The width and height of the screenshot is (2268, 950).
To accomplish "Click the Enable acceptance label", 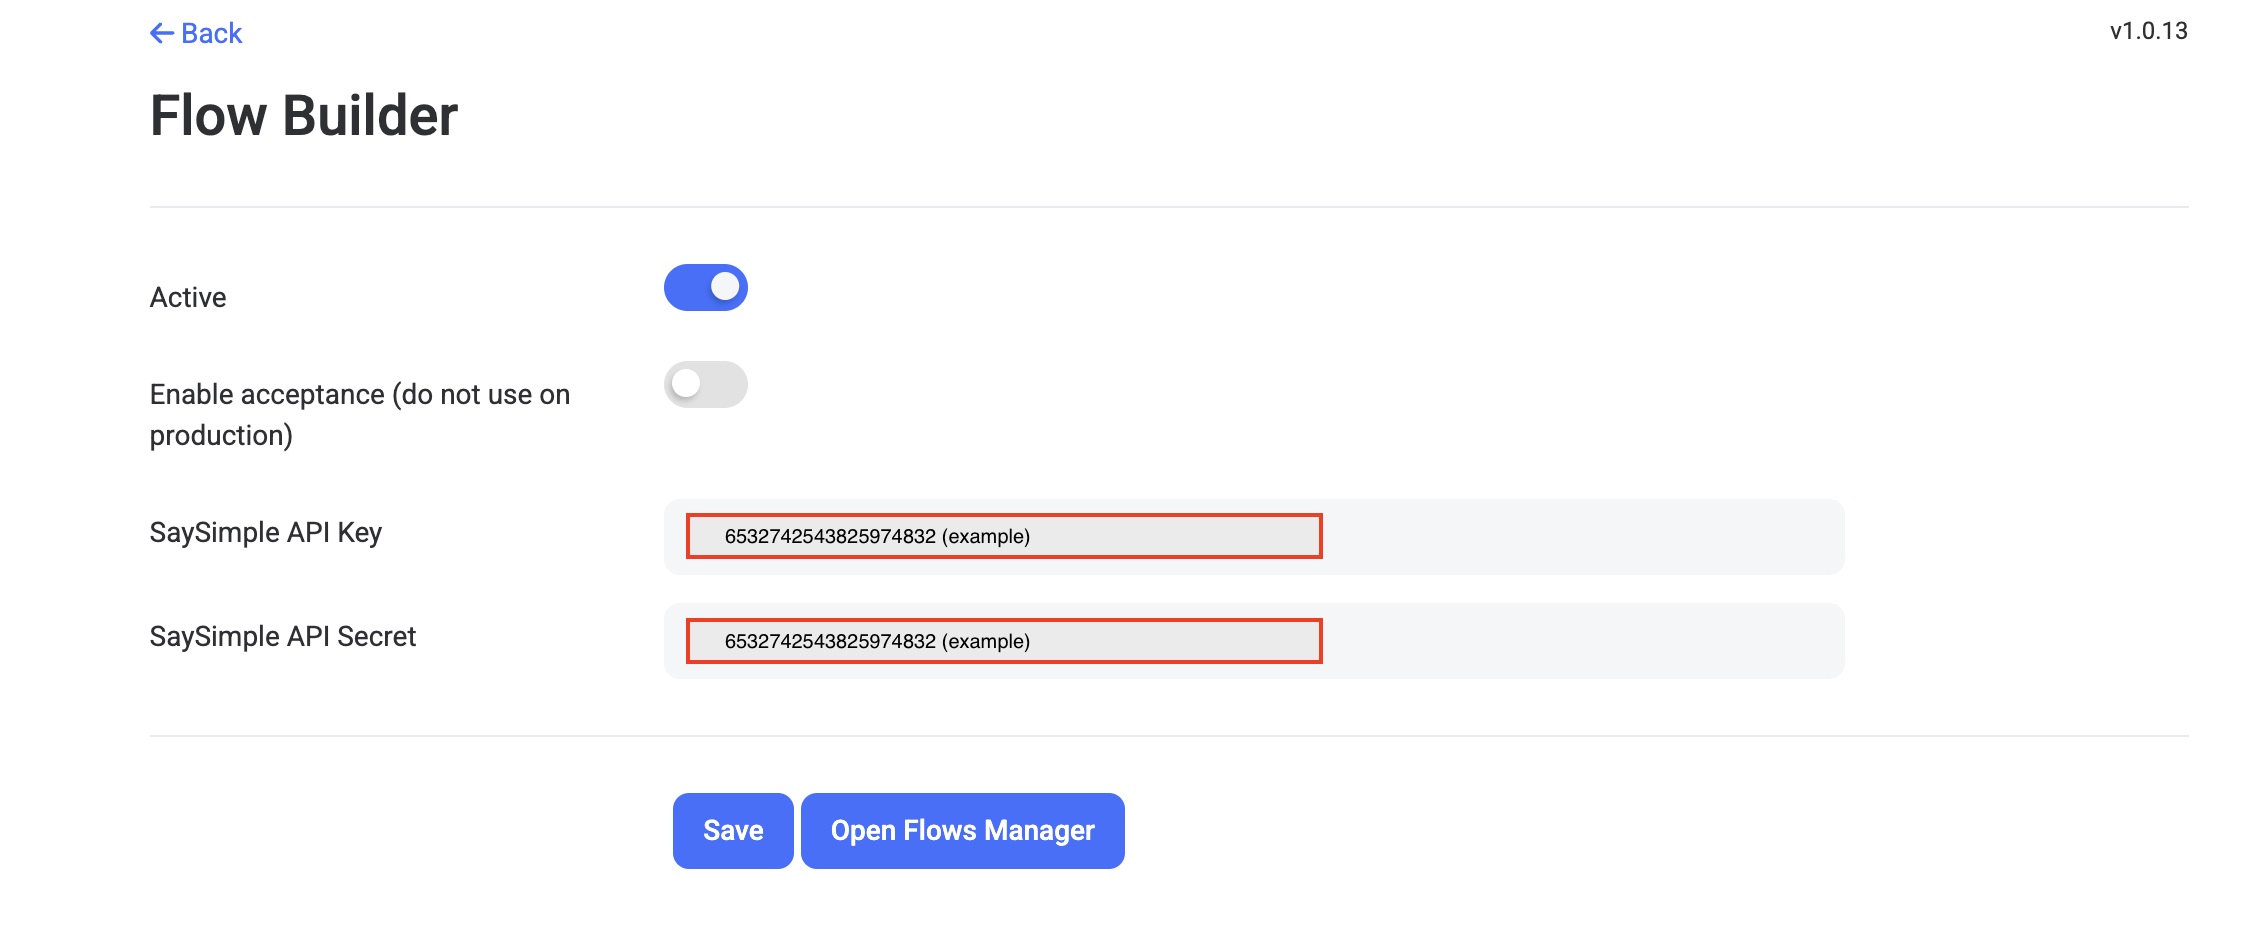I will tap(359, 394).
